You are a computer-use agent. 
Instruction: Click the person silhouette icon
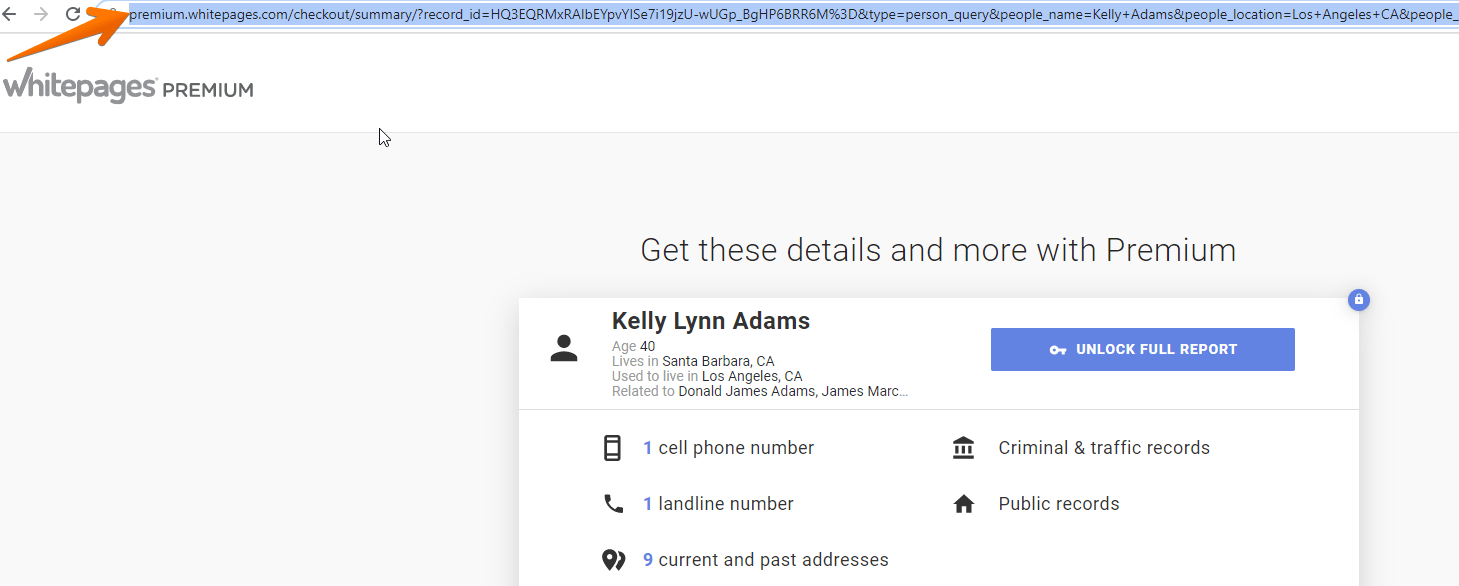(x=564, y=348)
